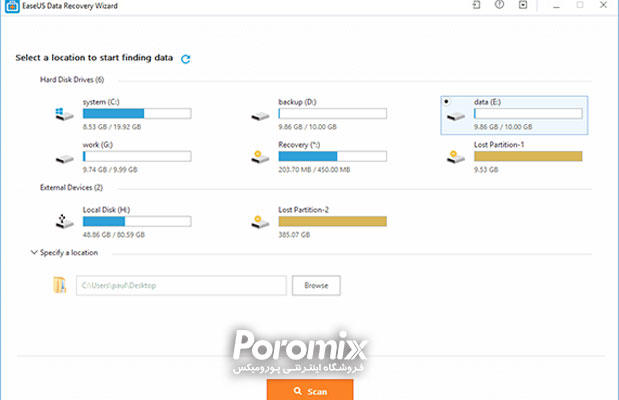Select the system (C:) Windows drive icon
Image resolution: width=619 pixels, height=400 pixels.
point(65,115)
